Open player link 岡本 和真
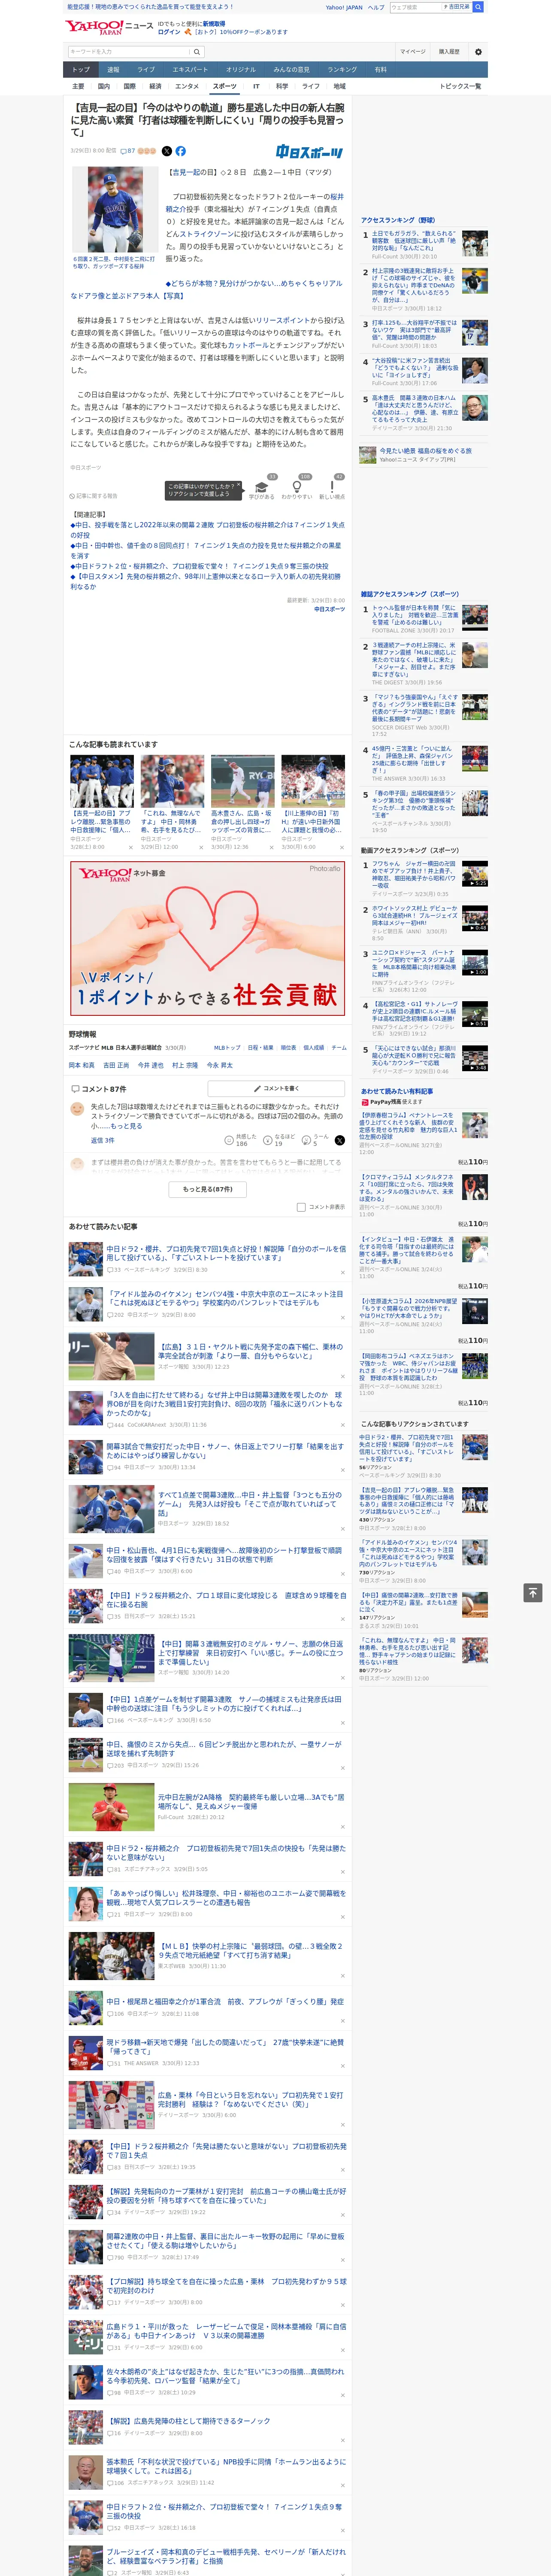 pyautogui.click(x=82, y=1065)
